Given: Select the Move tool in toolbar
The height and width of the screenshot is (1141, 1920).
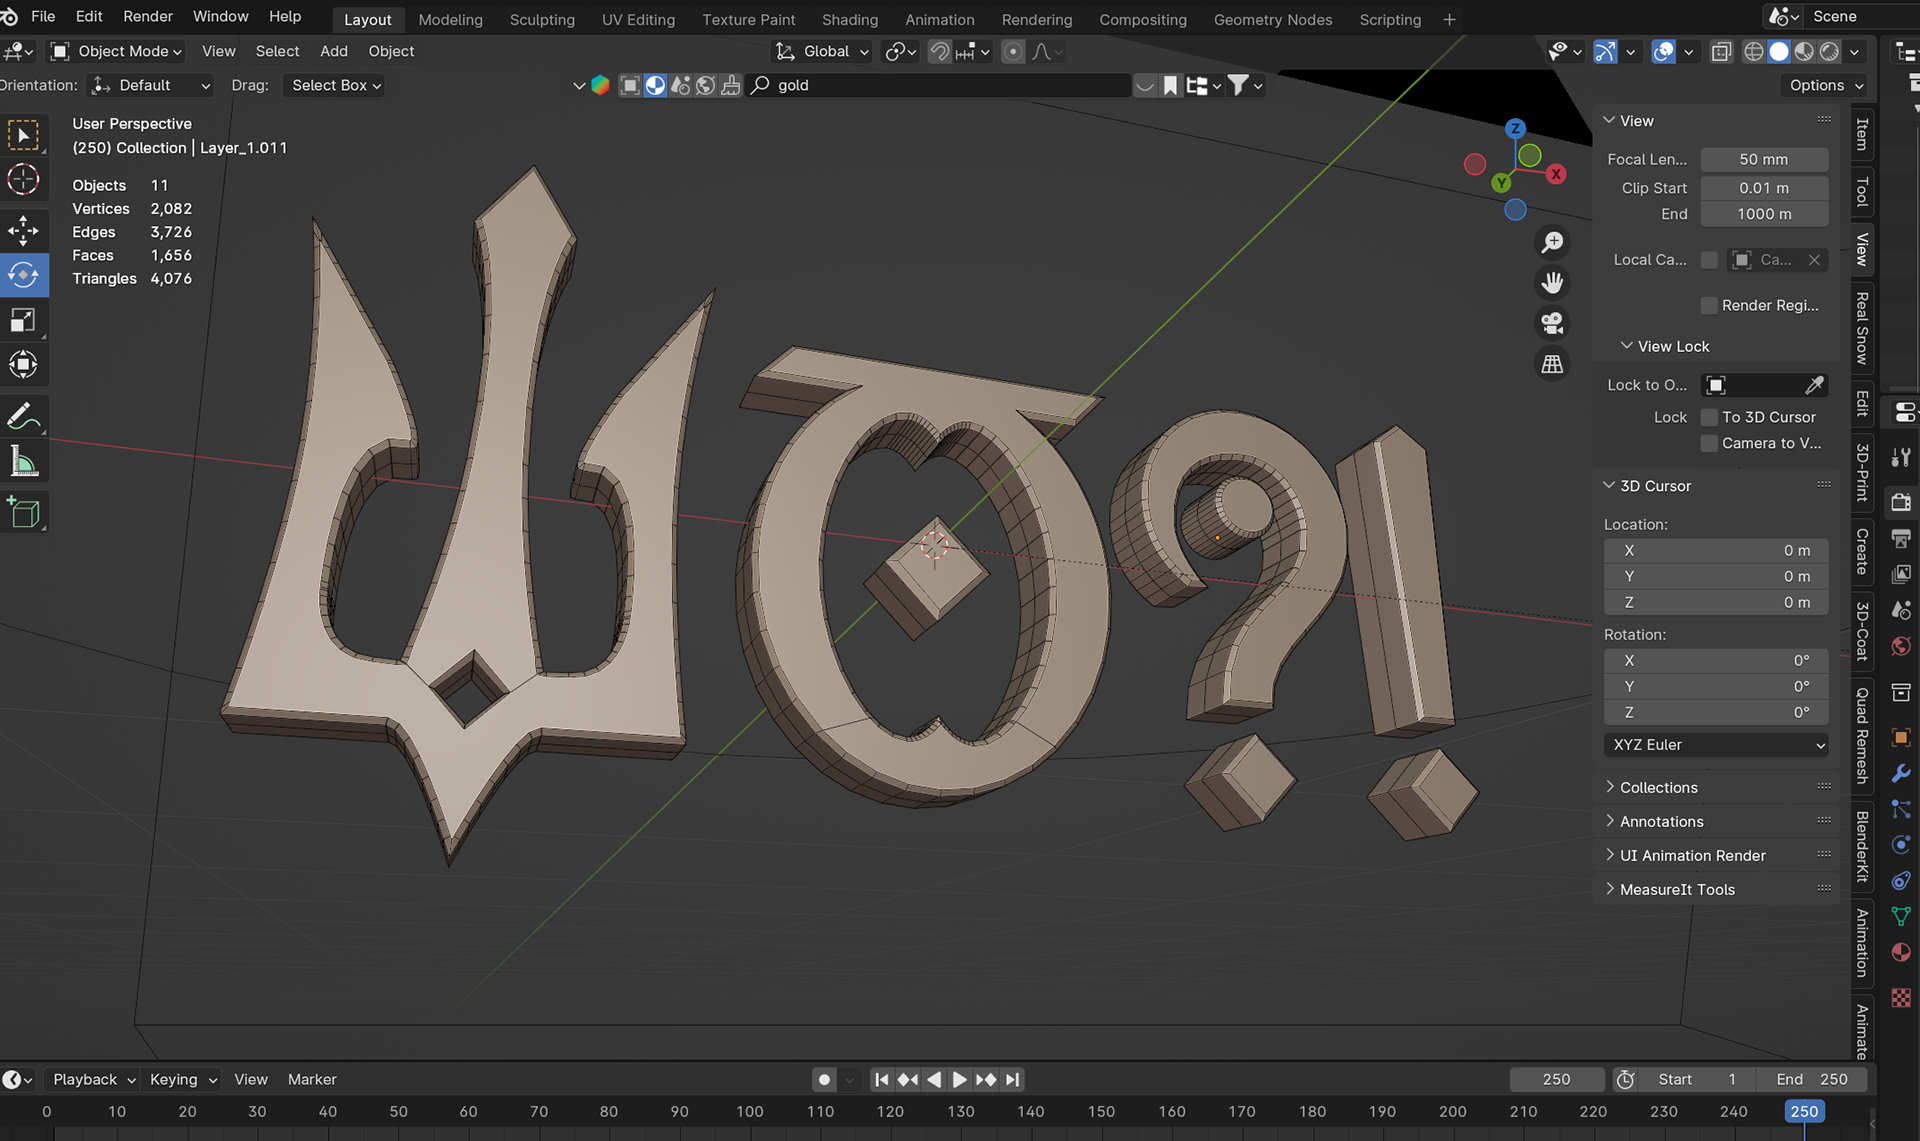Looking at the screenshot, I should point(23,230).
